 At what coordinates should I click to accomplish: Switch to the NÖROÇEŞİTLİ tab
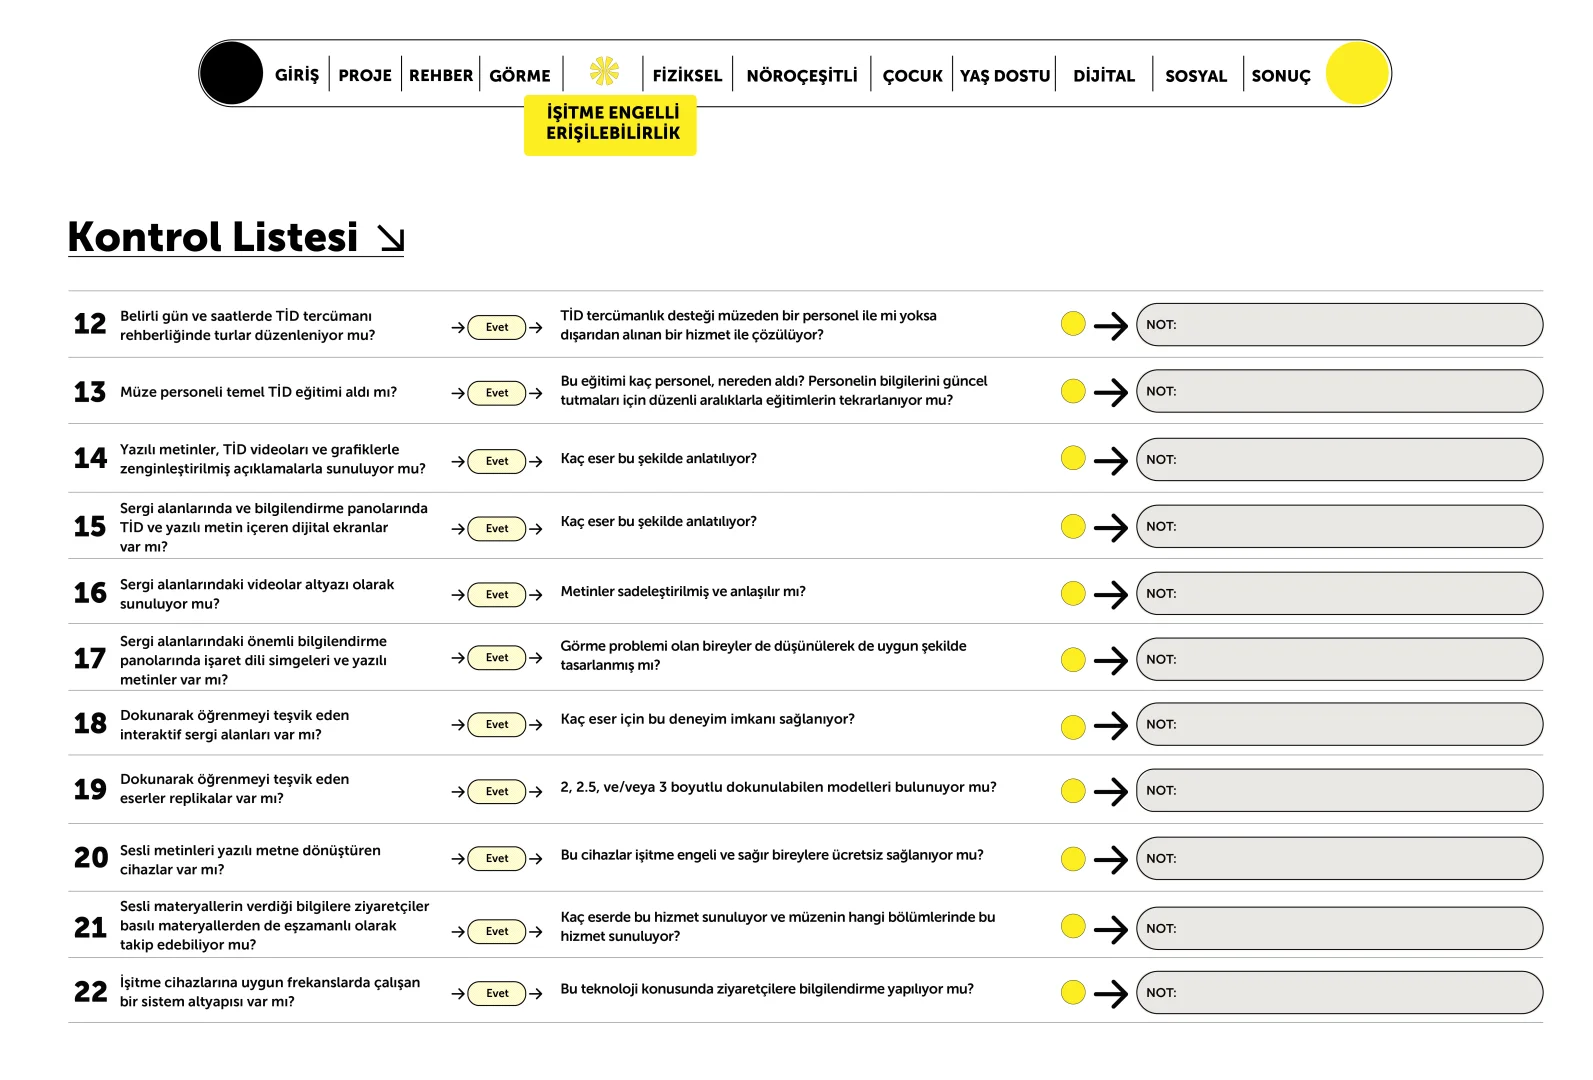click(802, 75)
